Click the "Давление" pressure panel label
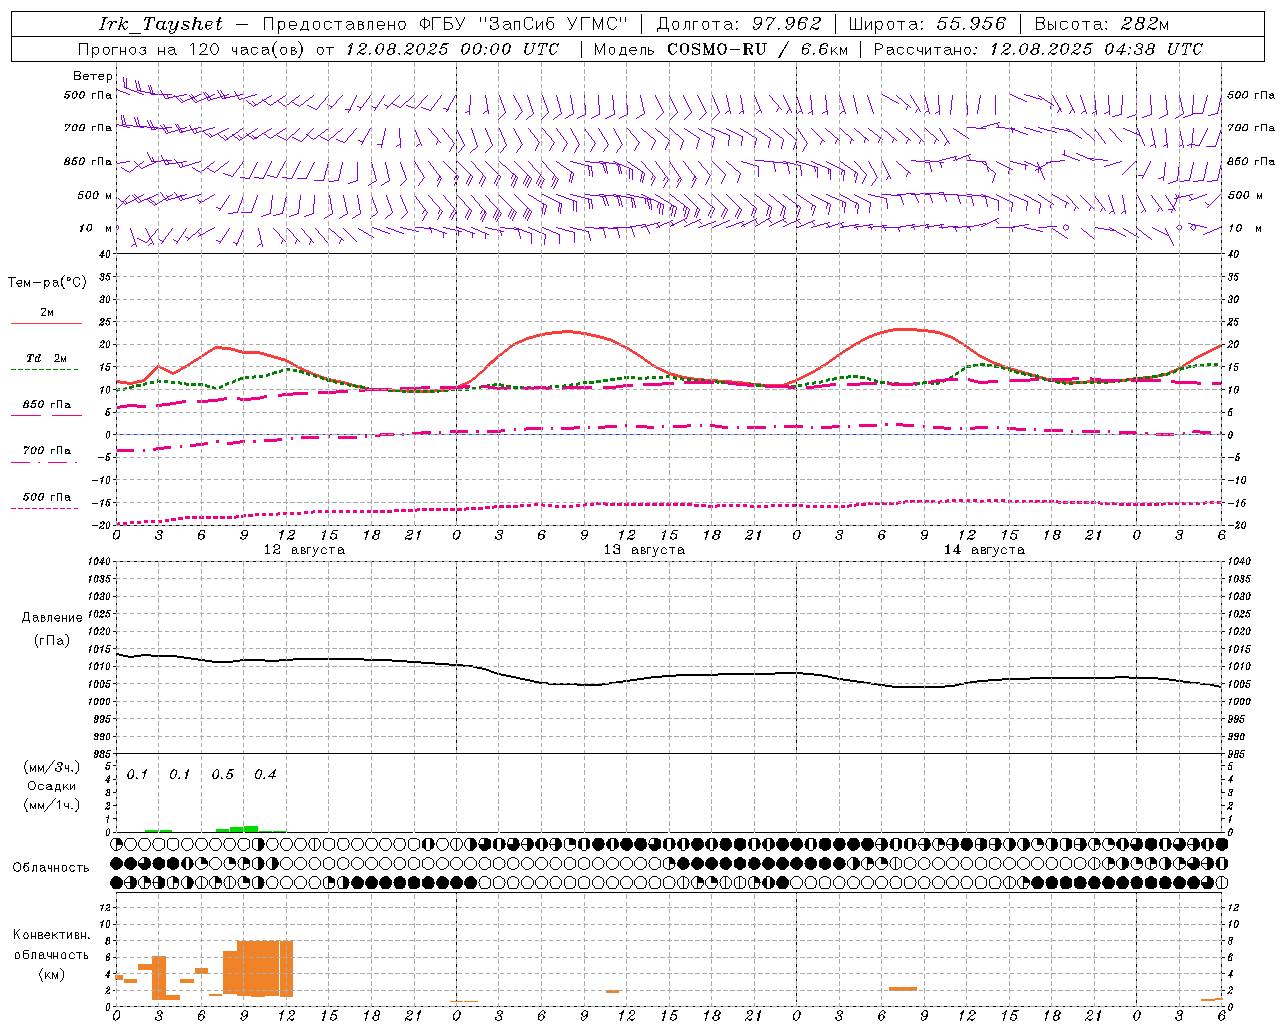Screen dimensions: 1280x1024 click(52, 618)
